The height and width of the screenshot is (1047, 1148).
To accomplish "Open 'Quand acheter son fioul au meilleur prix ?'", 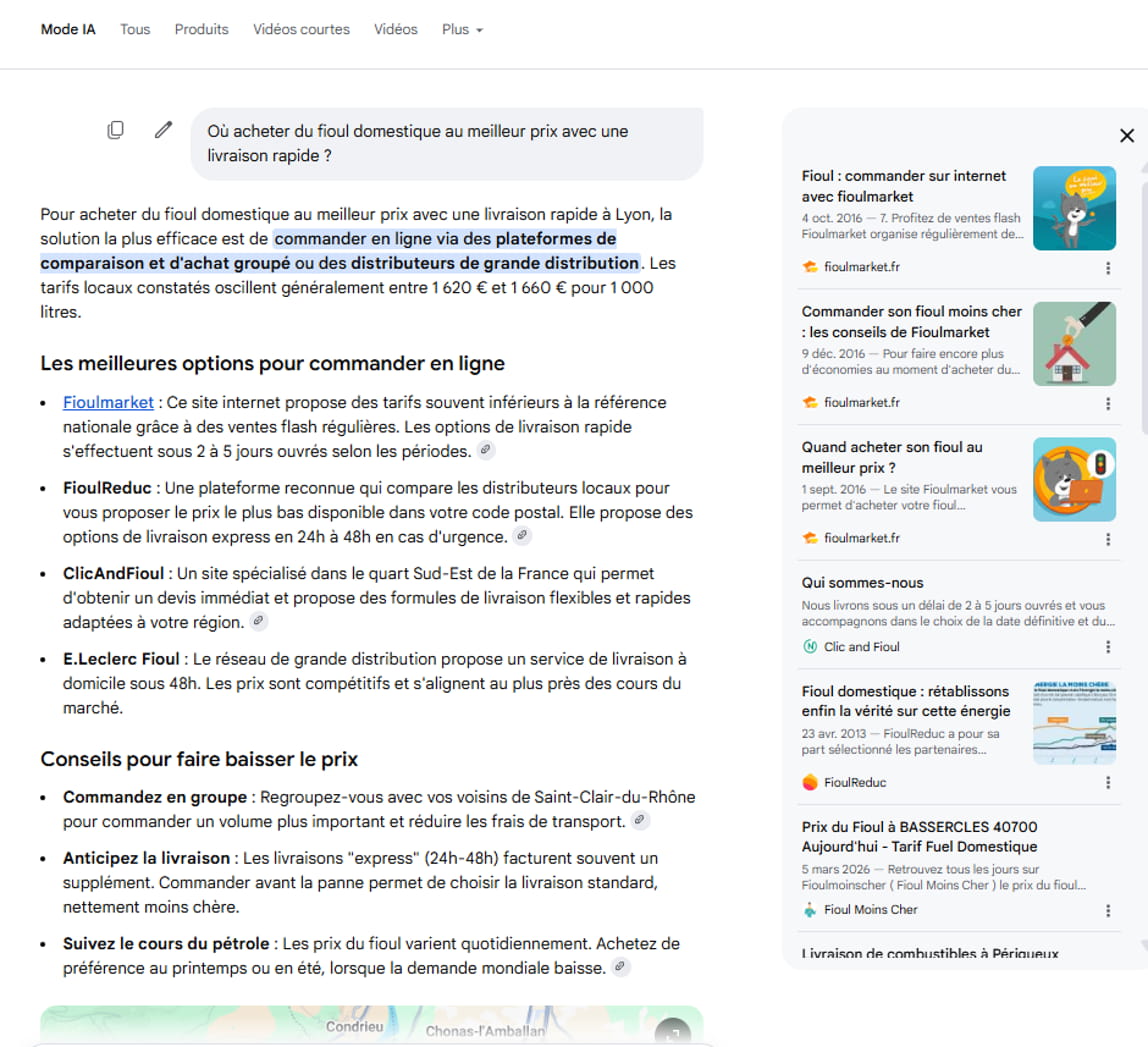I will 892,457.
